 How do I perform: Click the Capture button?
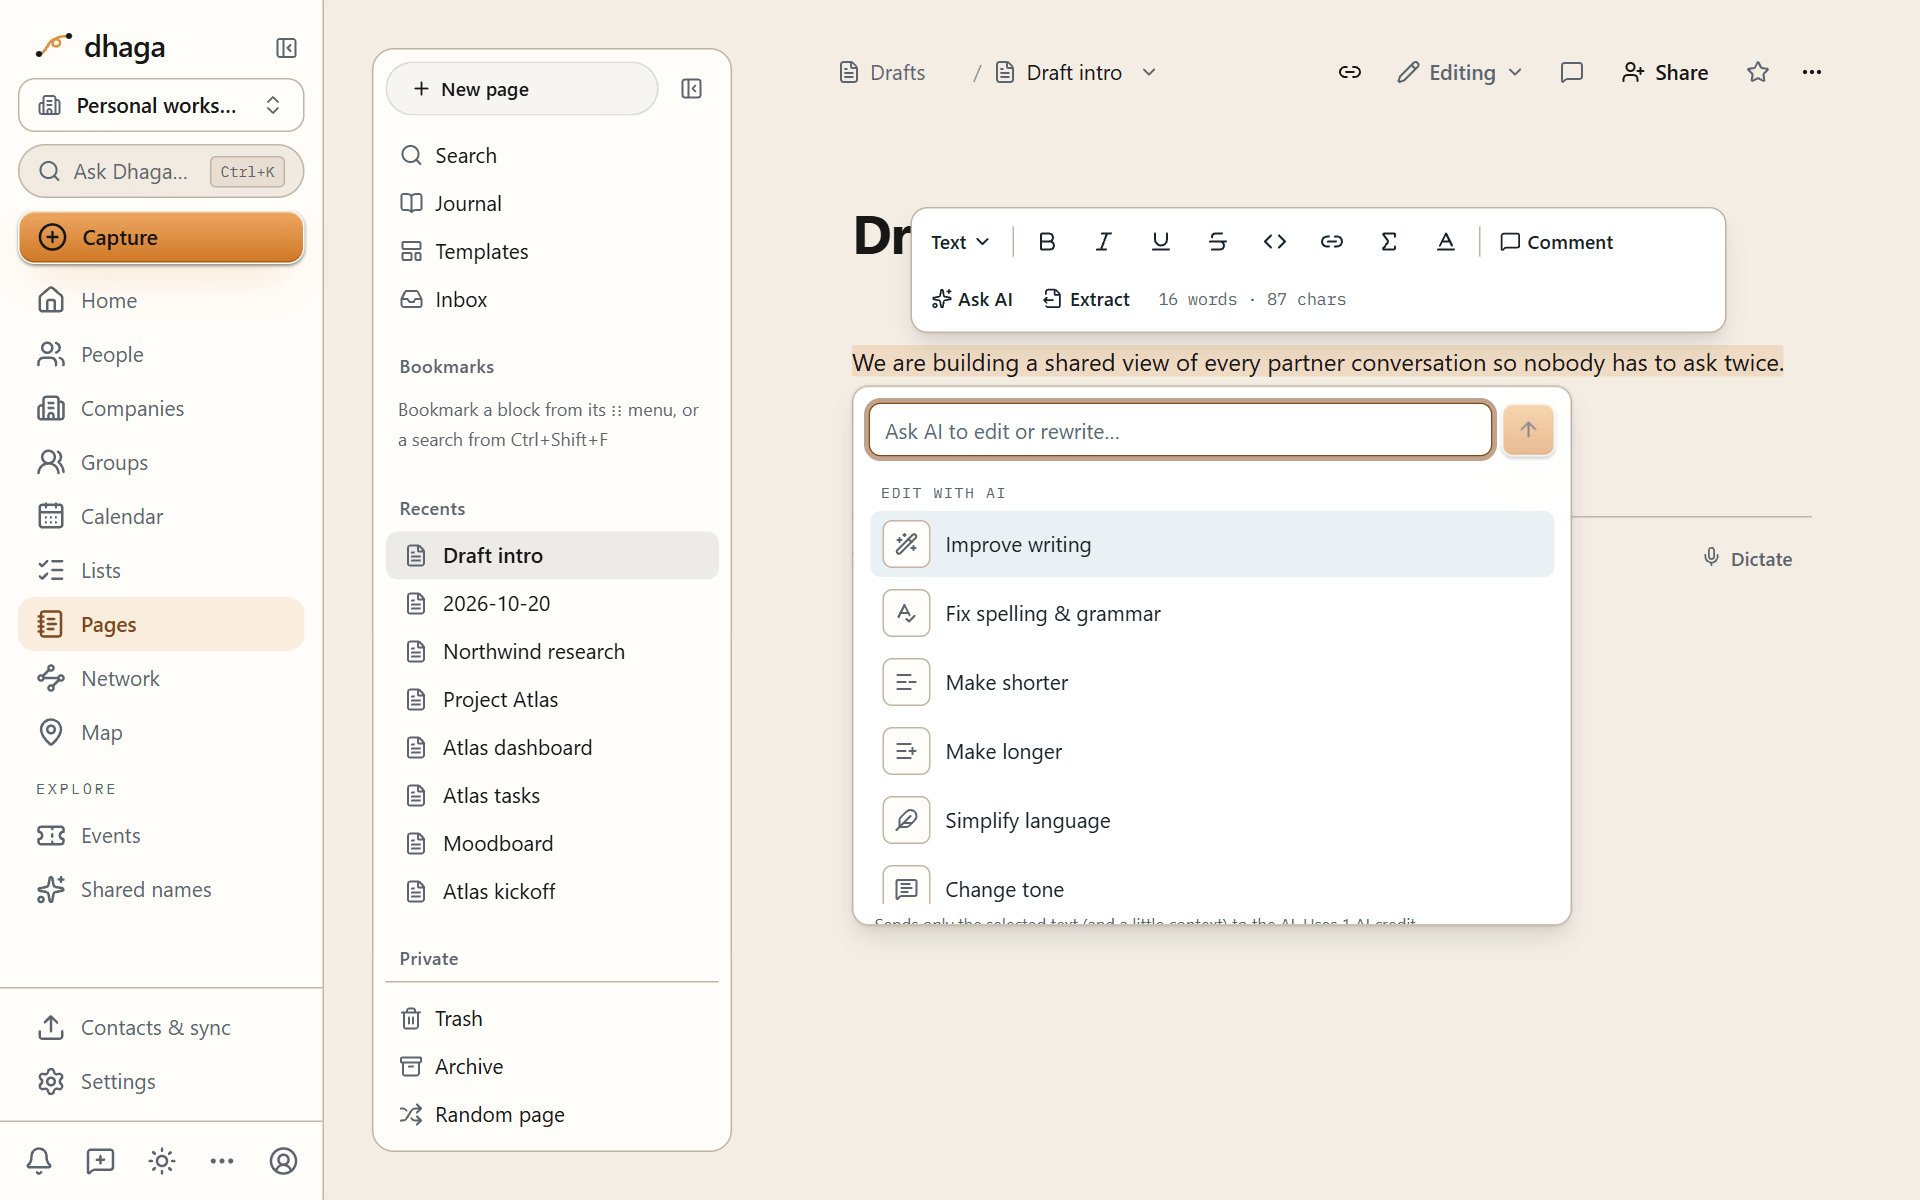[x=161, y=237]
